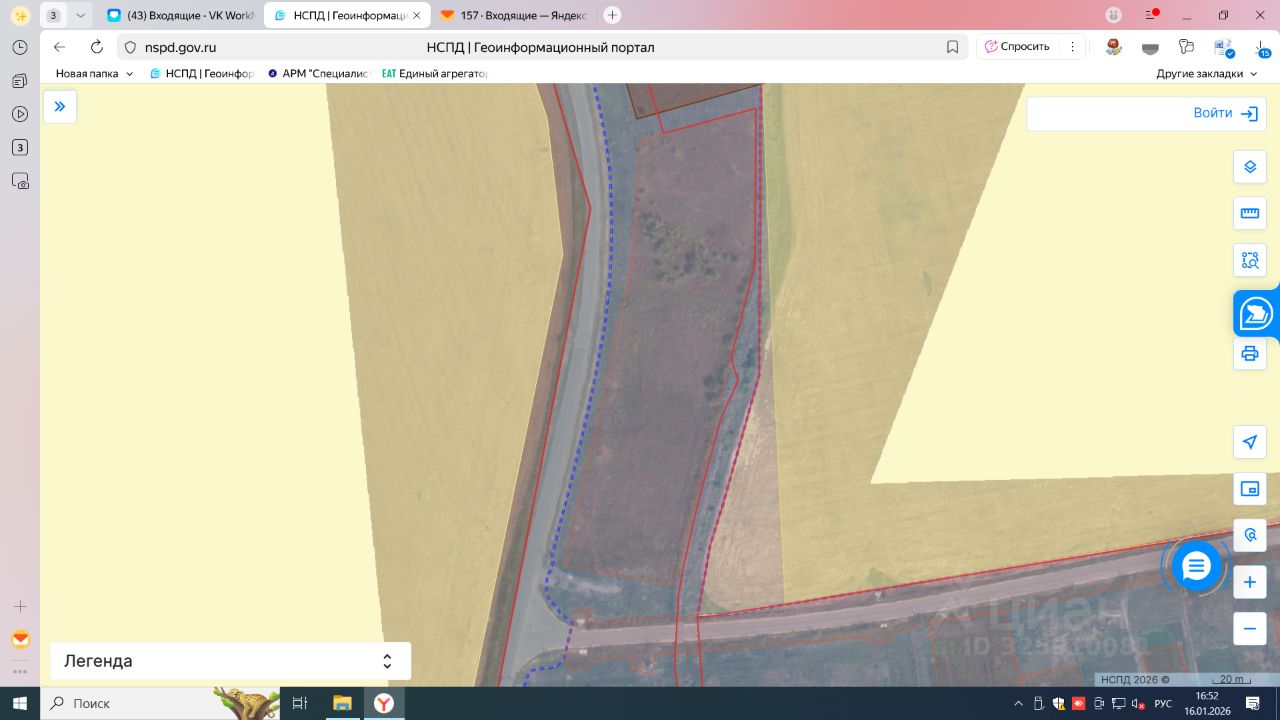This screenshot has width=1280, height=720.
Task: Open the Единый агрегатор bookmark
Action: click(435, 74)
